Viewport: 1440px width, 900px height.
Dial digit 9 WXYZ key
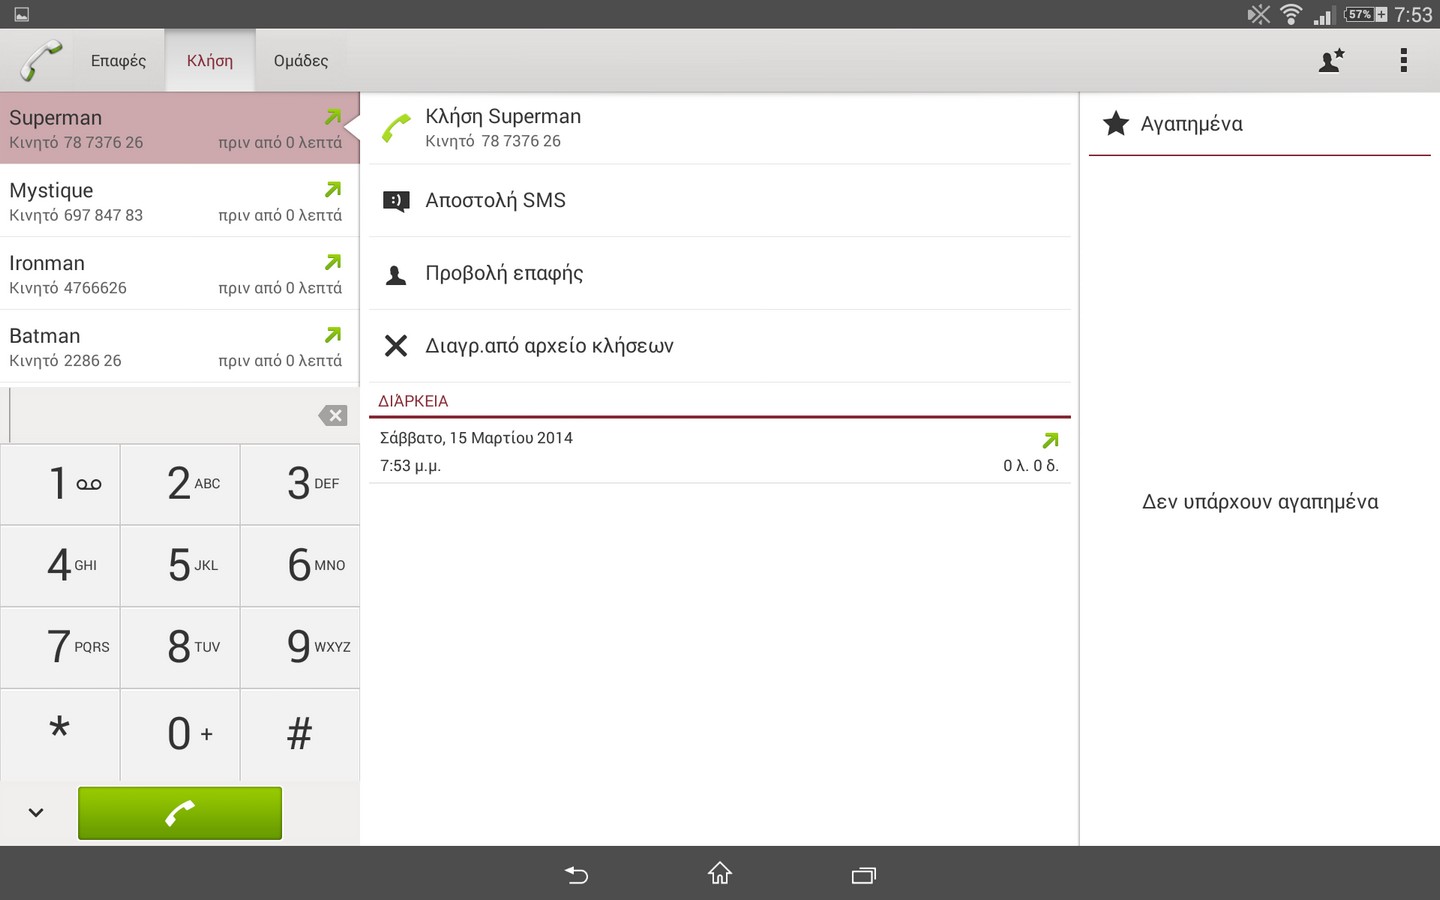click(300, 648)
